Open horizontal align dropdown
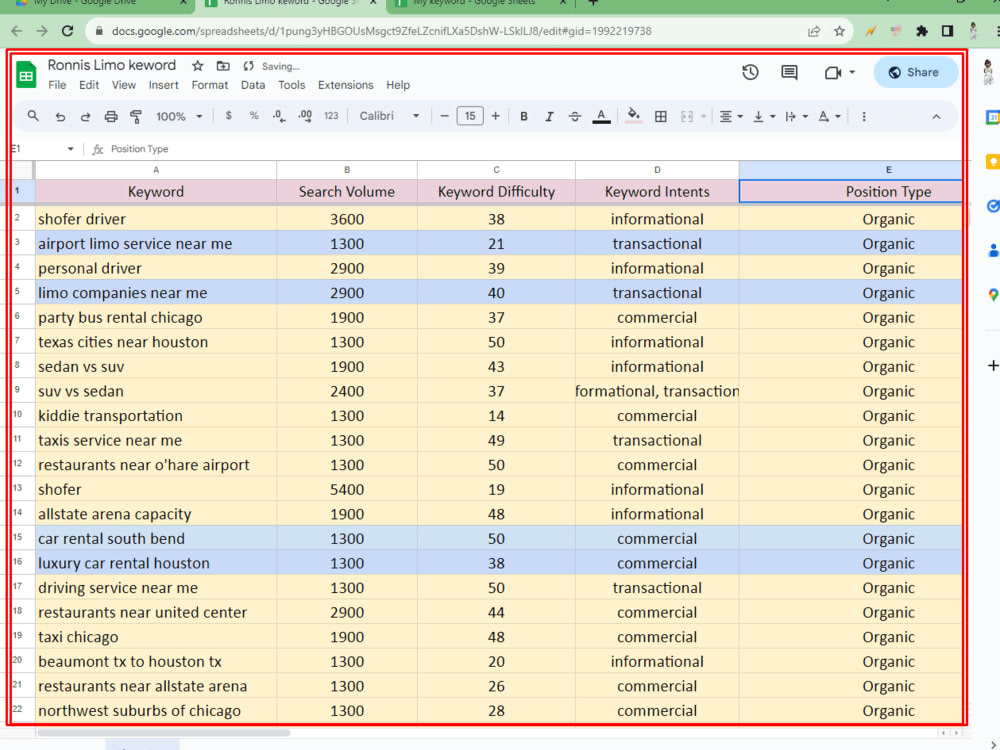This screenshot has width=1000, height=750. [731, 117]
